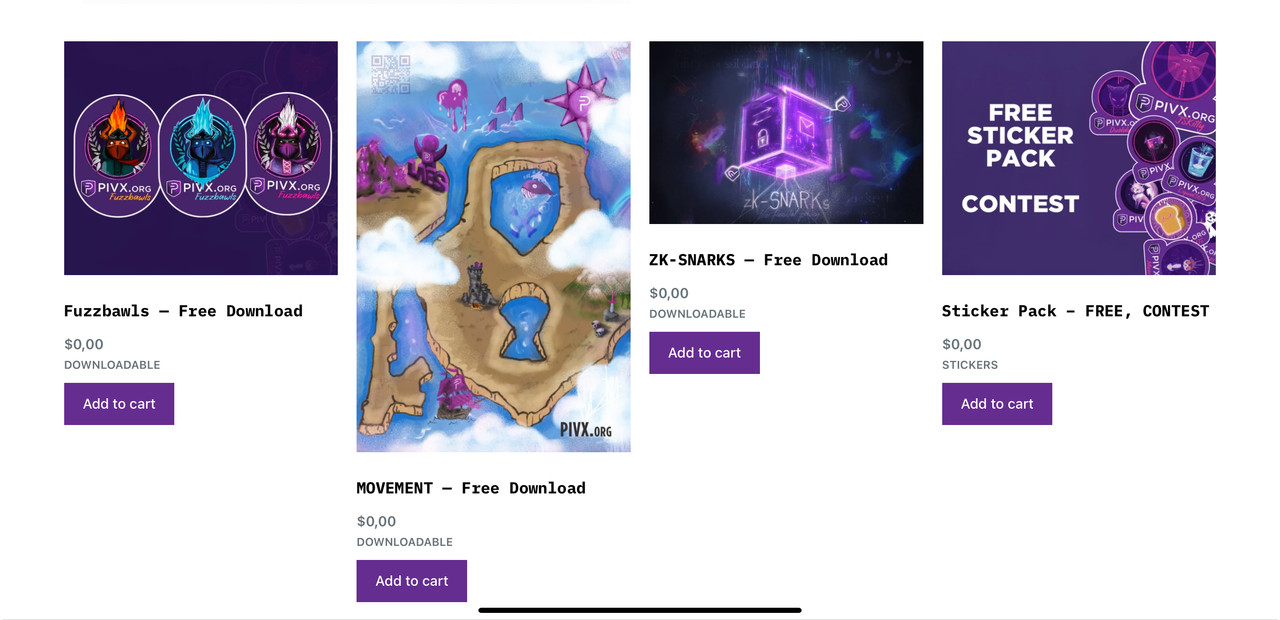Screen dimensions: 1280x620
Task: Click DOWNLOADABLE category under MOVEMENT
Action: pyautogui.click(x=405, y=542)
